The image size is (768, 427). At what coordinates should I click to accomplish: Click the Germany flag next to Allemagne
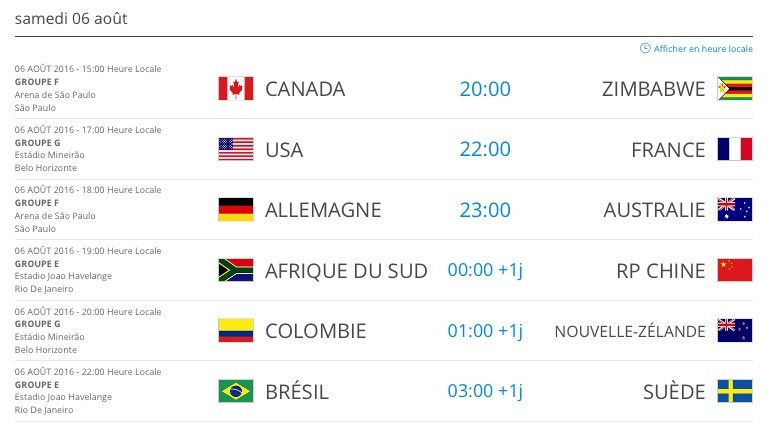[235, 210]
